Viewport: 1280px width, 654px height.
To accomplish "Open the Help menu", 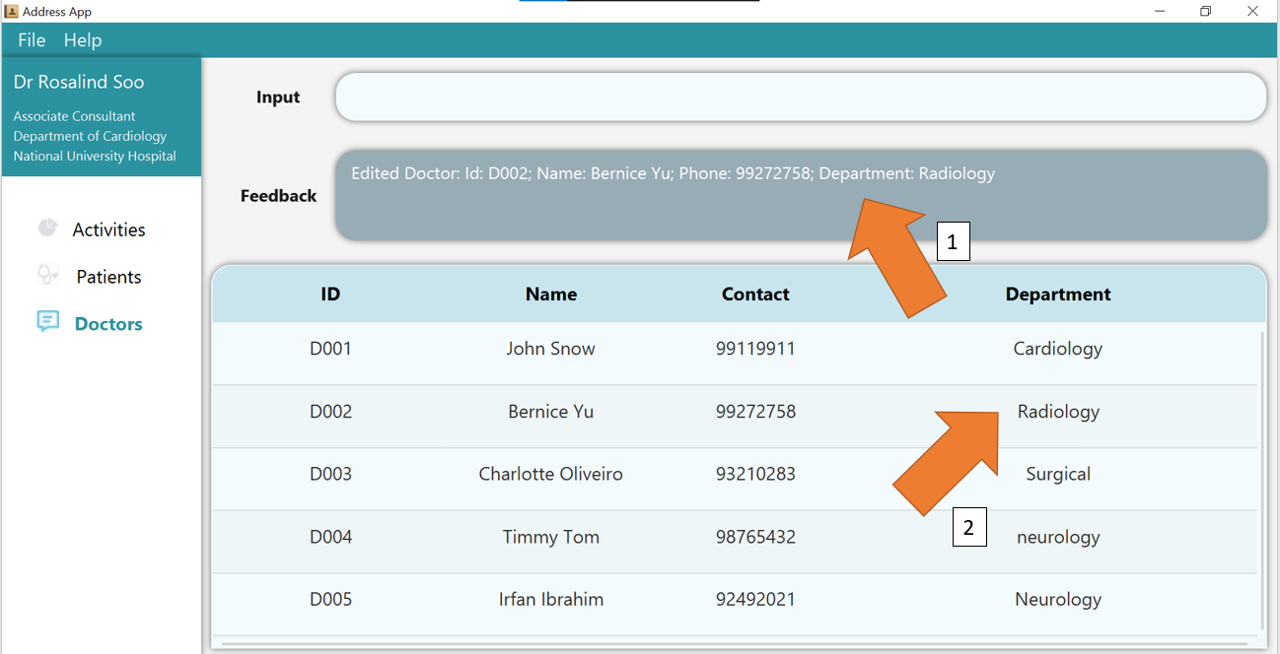I will (83, 40).
